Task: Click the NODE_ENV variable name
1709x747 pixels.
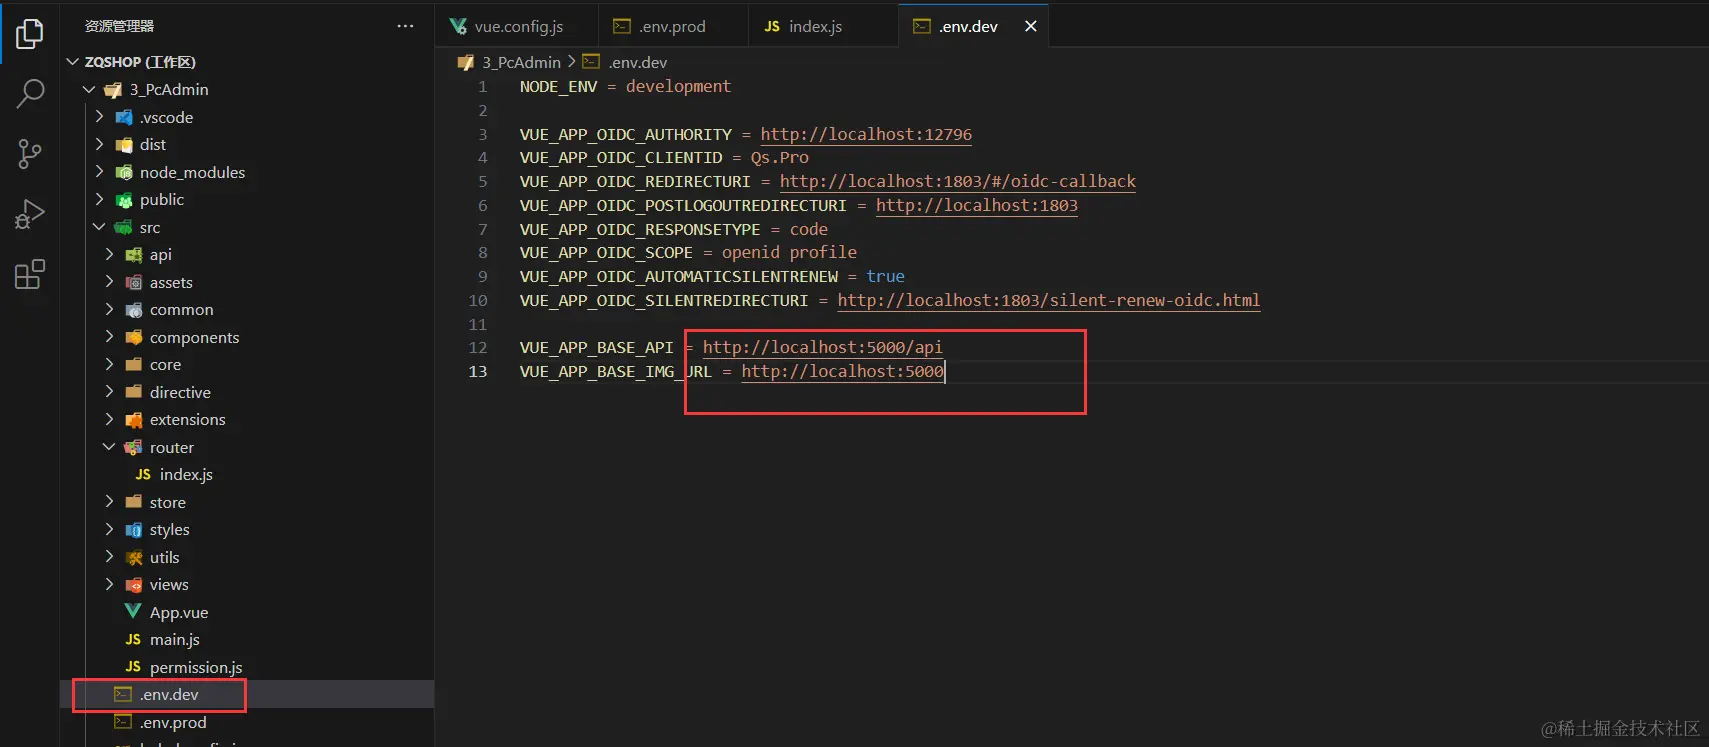Action: tap(558, 87)
